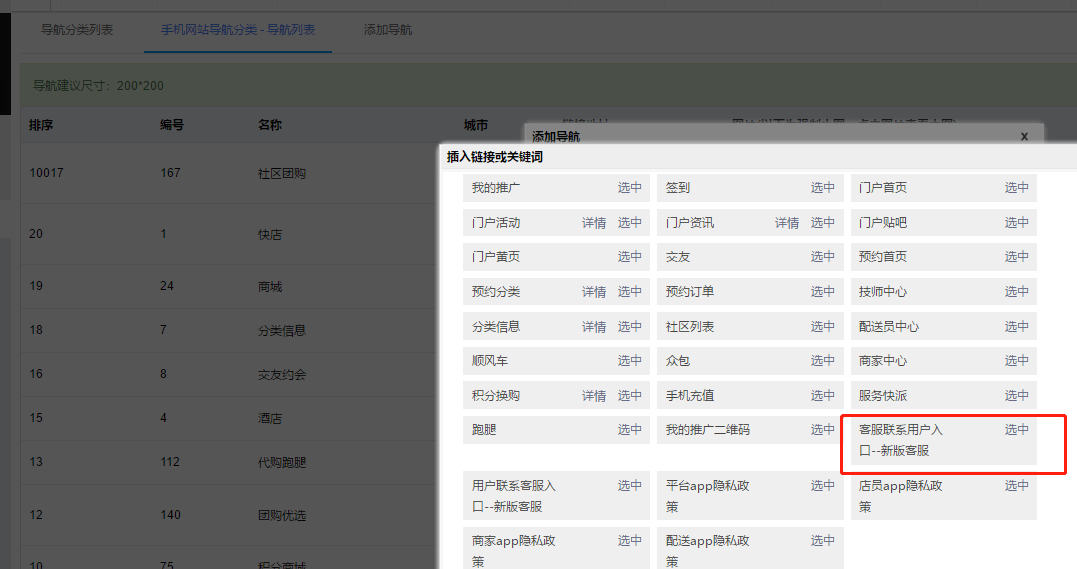Select 选中 for 门户贴吧
Viewport: 1077px width, 569px height.
1017,223
